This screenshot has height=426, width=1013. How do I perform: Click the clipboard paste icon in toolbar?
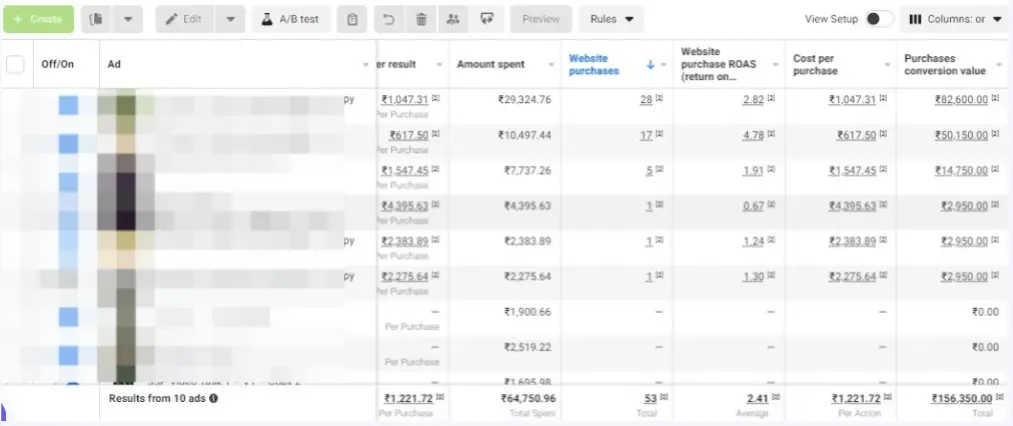[351, 19]
